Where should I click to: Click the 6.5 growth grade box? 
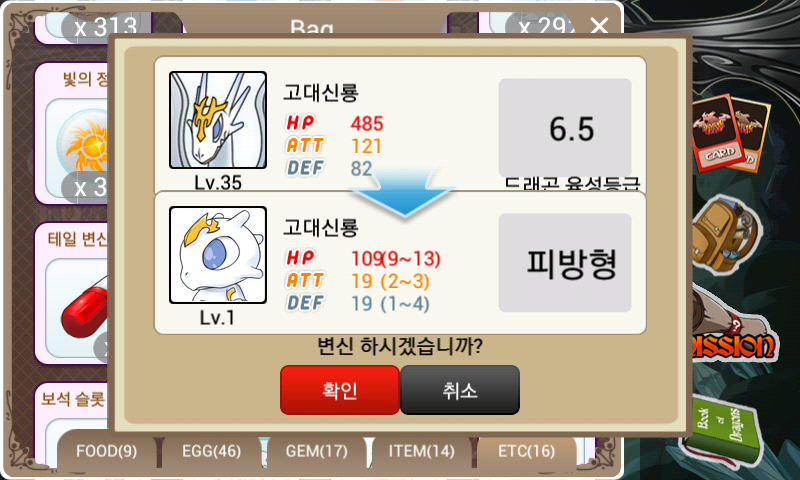click(565, 128)
